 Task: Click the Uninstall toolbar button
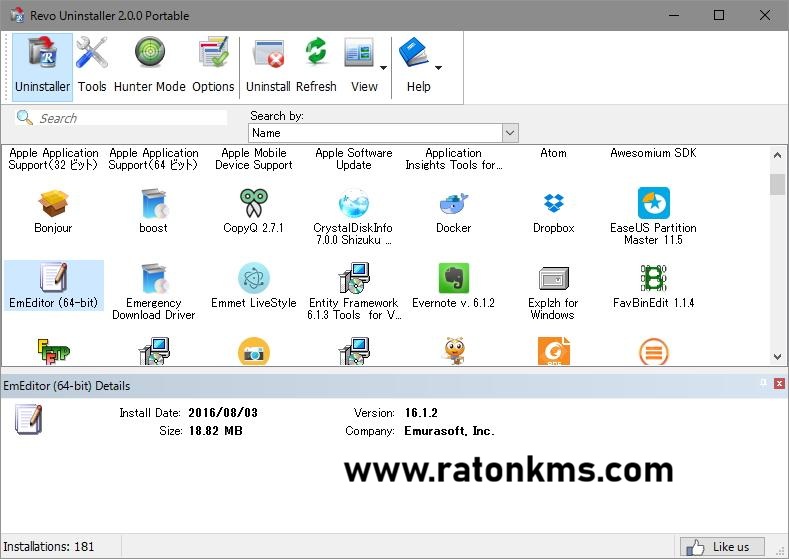(268, 65)
